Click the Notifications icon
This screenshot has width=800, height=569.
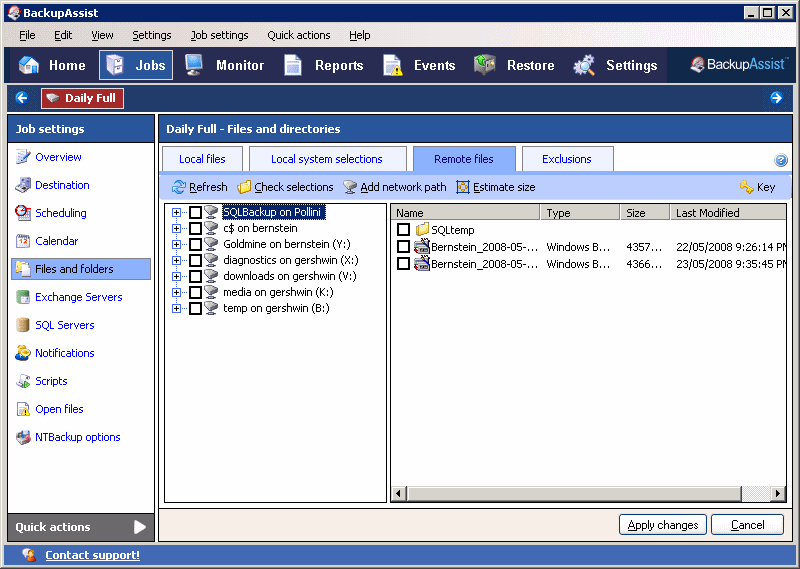23,353
